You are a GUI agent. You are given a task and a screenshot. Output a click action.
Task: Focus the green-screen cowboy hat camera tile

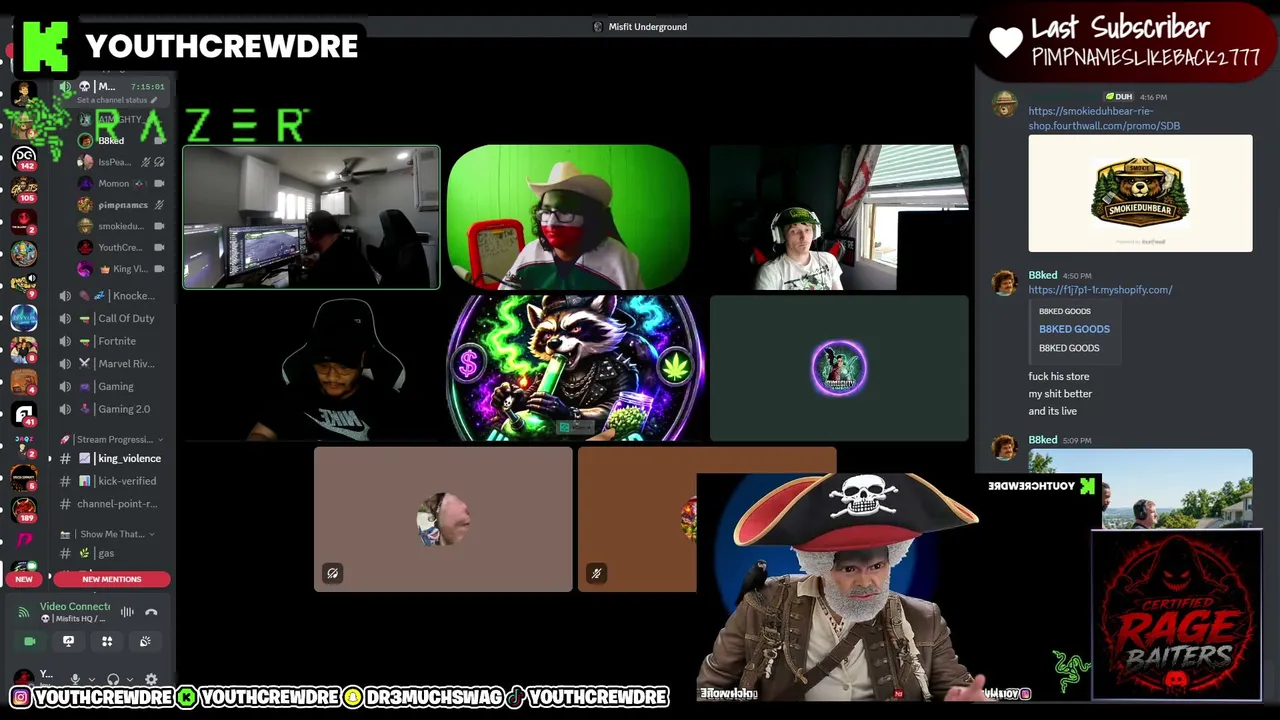coord(568,218)
